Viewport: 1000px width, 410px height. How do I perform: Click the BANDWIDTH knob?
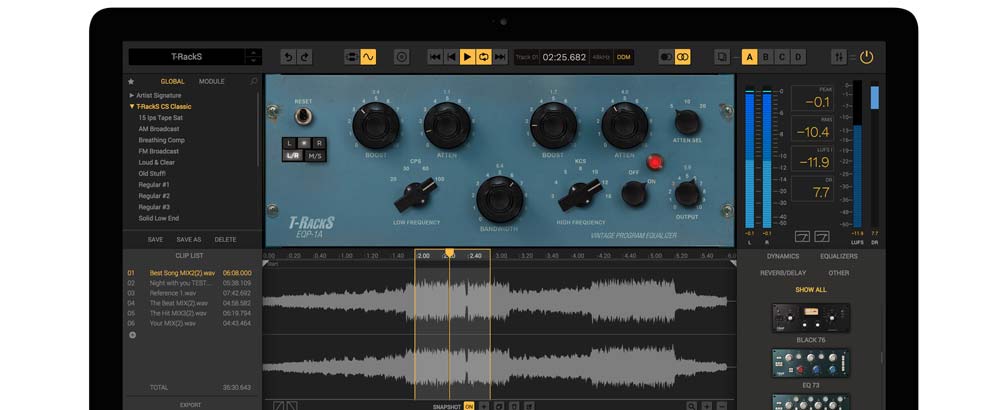pyautogui.click(x=500, y=199)
